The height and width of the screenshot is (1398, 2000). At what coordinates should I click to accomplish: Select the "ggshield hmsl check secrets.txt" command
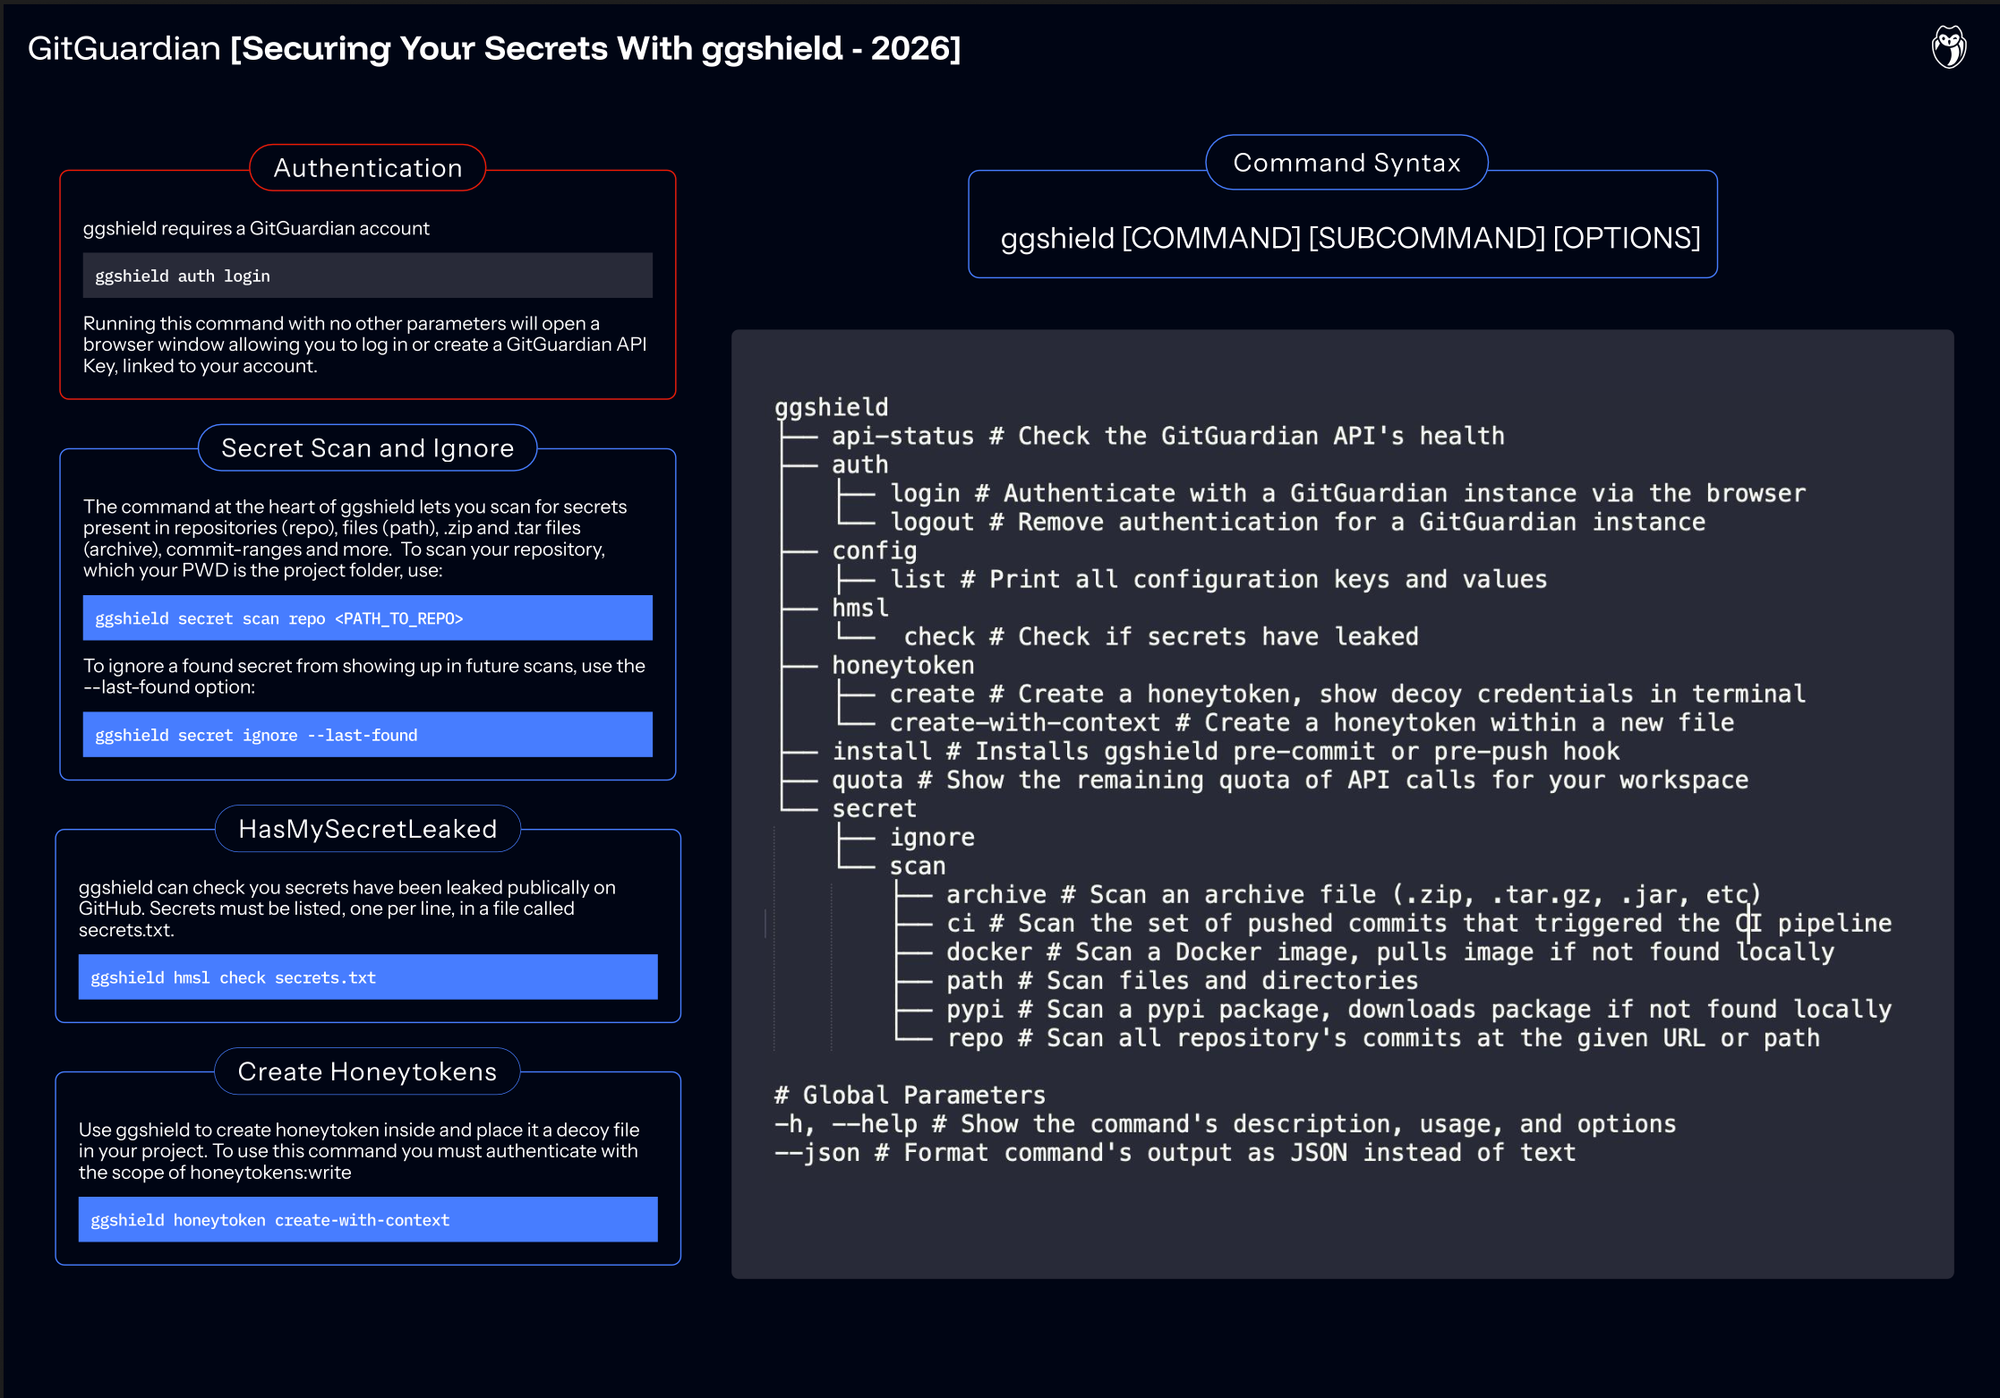coord(367,977)
